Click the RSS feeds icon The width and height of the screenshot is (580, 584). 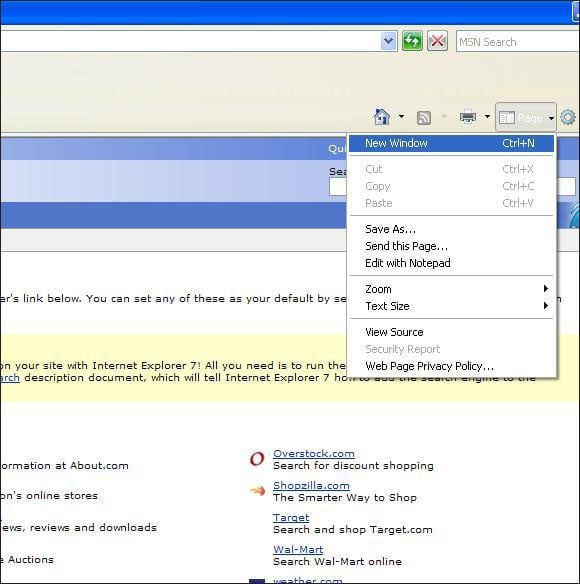coord(424,118)
